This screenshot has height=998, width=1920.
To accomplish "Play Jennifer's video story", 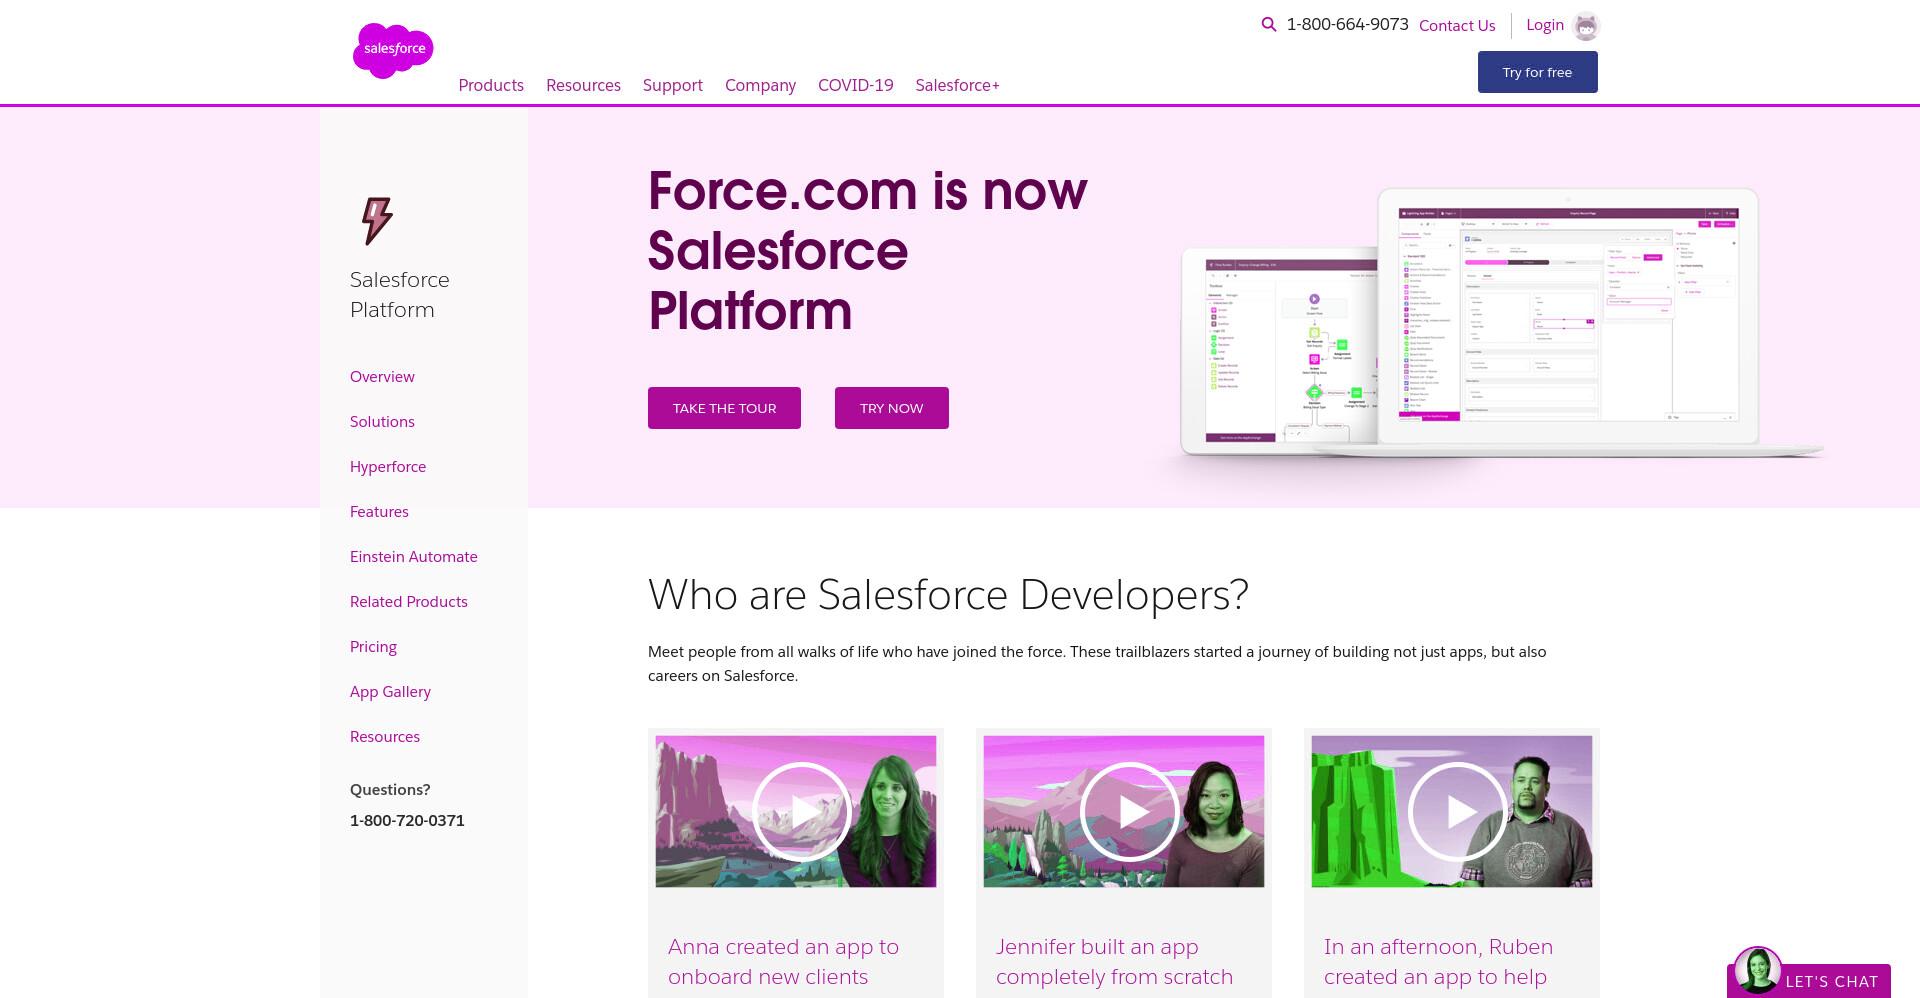I will click(x=1129, y=812).
